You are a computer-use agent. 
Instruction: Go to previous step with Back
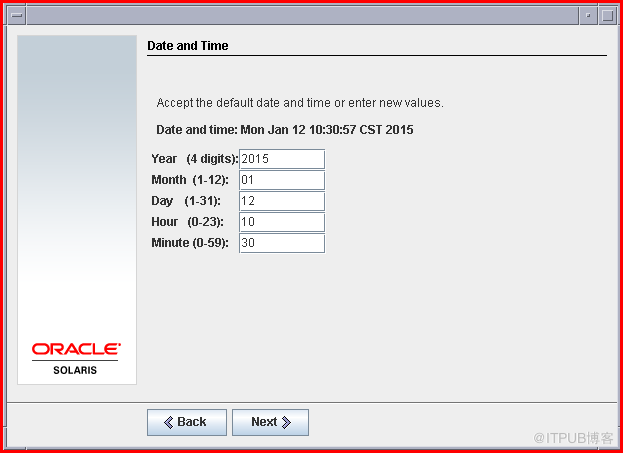click(x=187, y=422)
